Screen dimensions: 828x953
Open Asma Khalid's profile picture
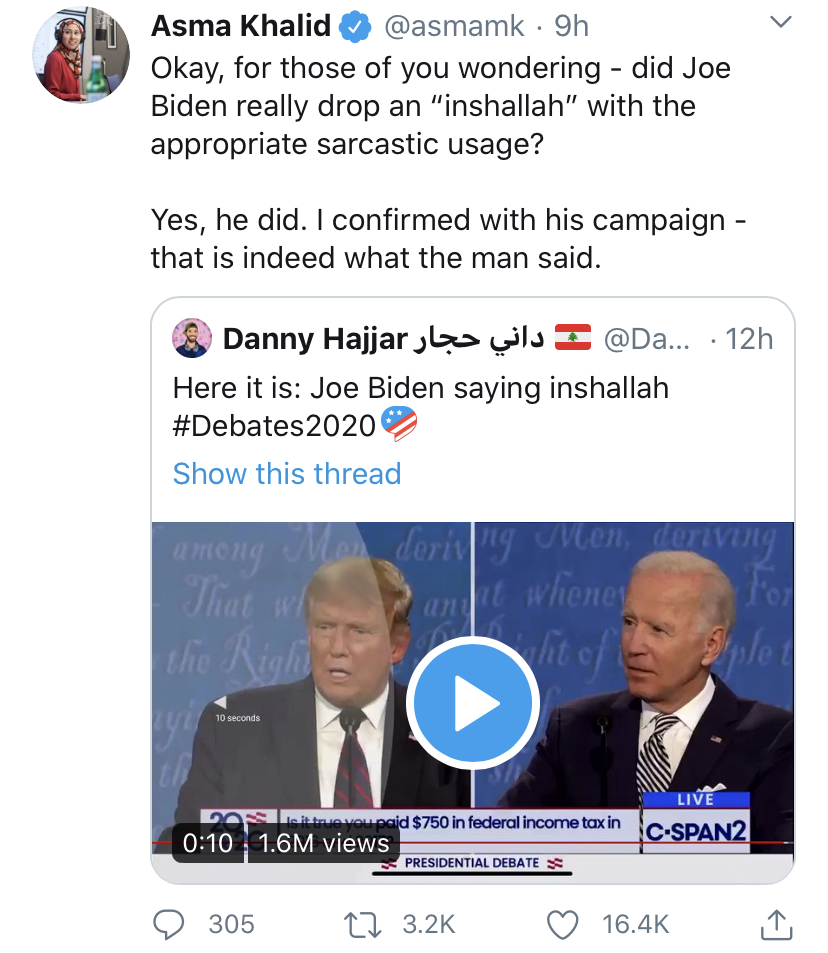[x=82, y=59]
